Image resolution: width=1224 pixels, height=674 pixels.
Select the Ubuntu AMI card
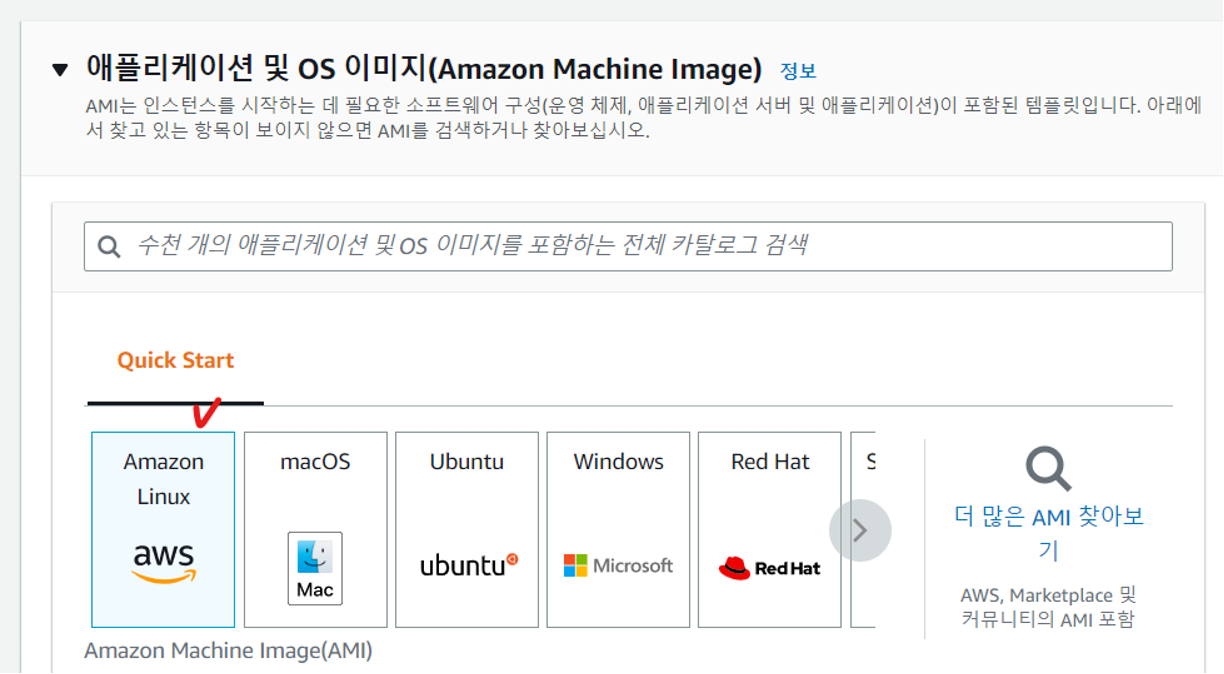pos(467,530)
